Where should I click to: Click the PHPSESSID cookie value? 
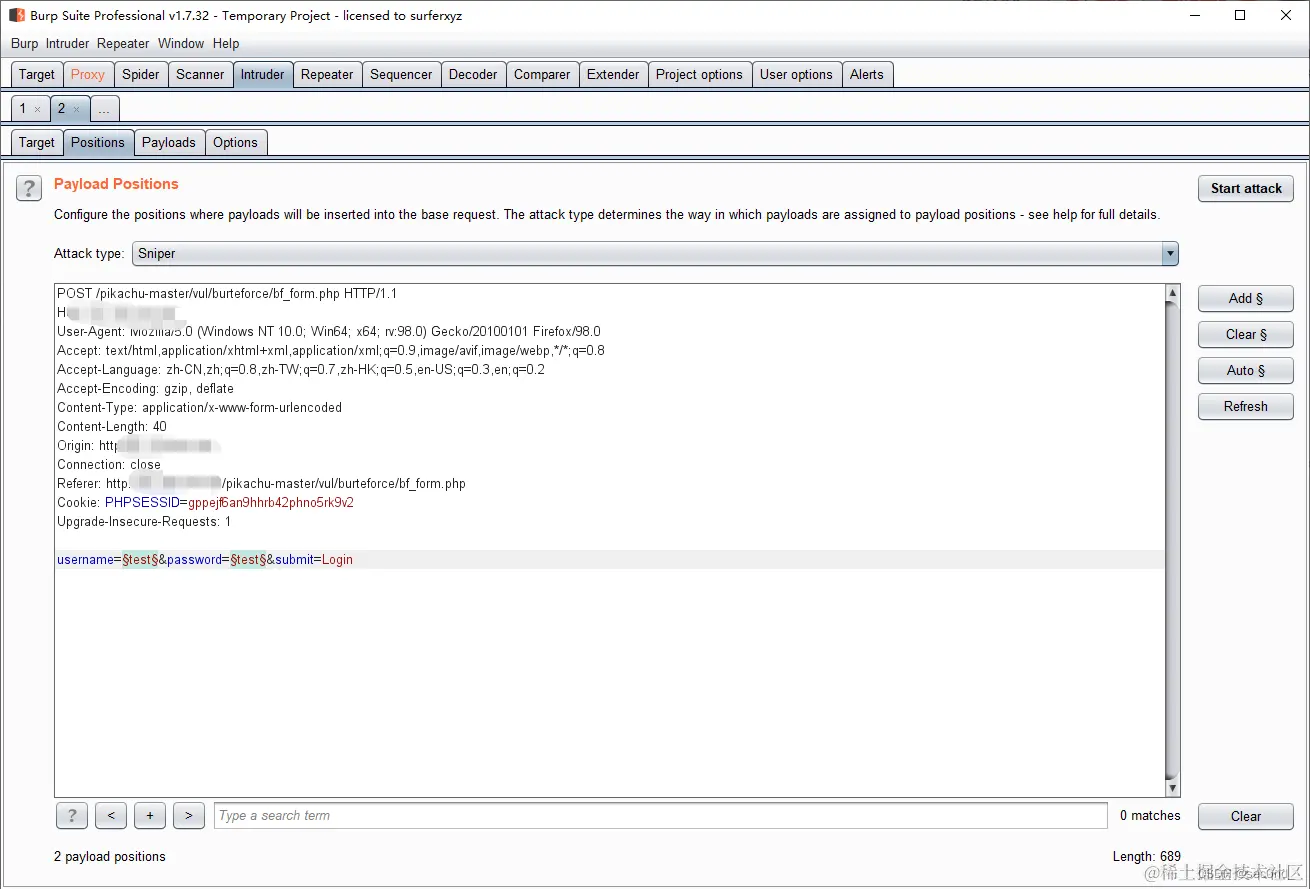[271, 503]
